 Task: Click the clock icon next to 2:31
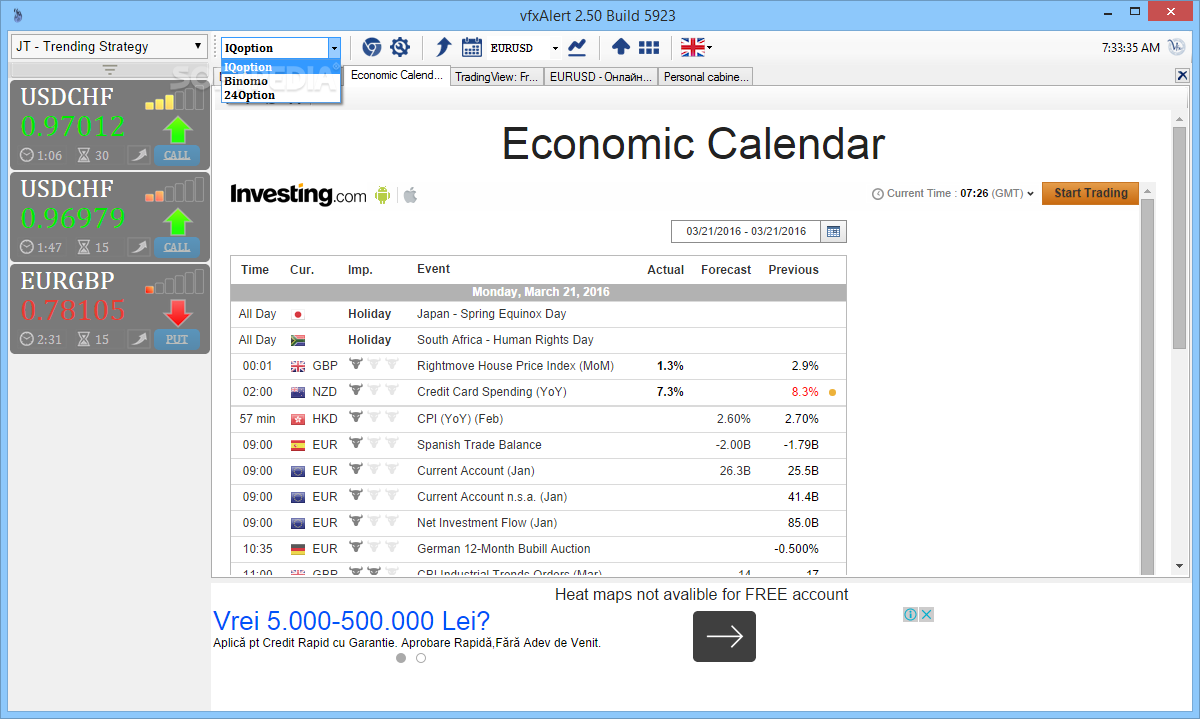coord(27,340)
